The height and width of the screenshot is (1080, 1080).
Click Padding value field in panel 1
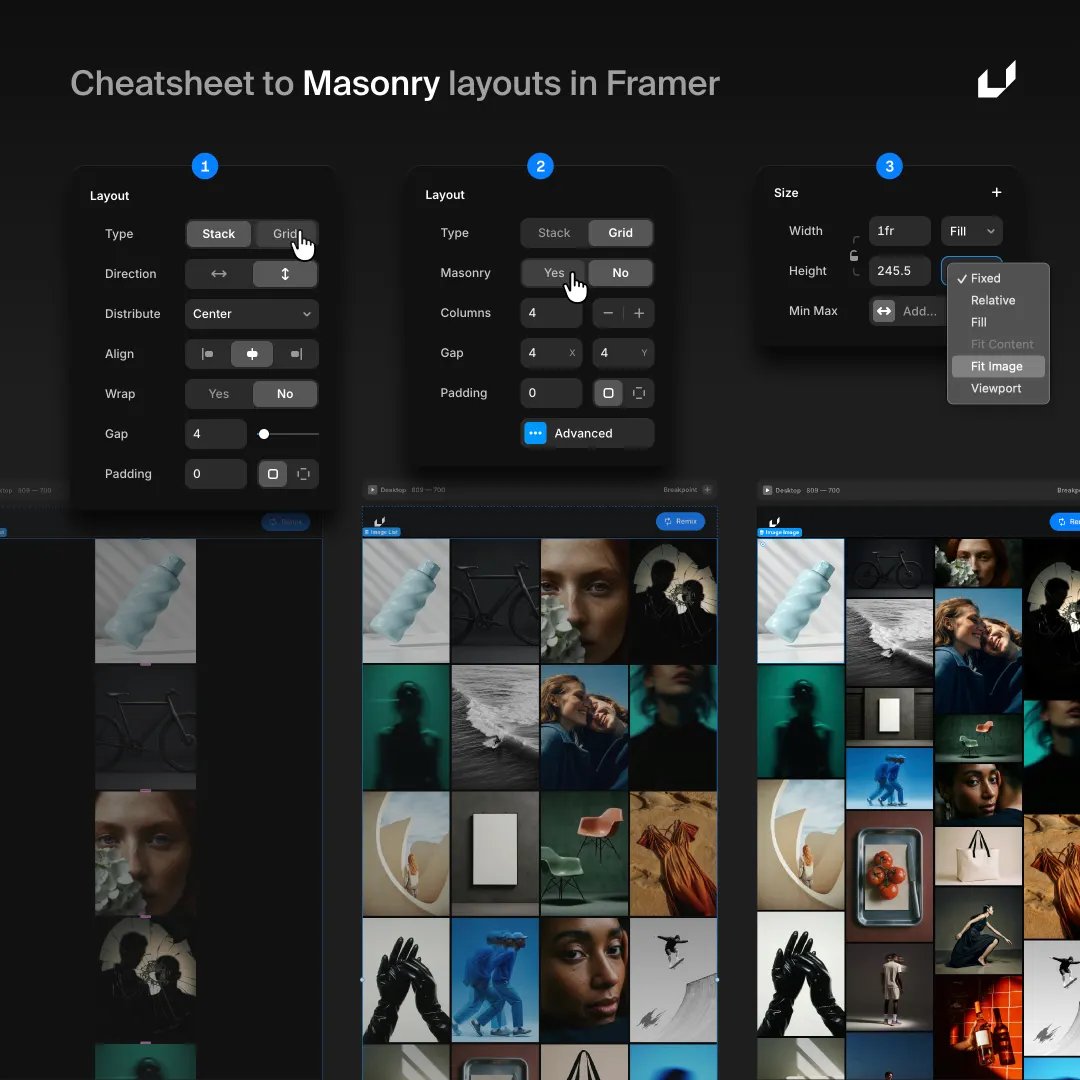216,474
